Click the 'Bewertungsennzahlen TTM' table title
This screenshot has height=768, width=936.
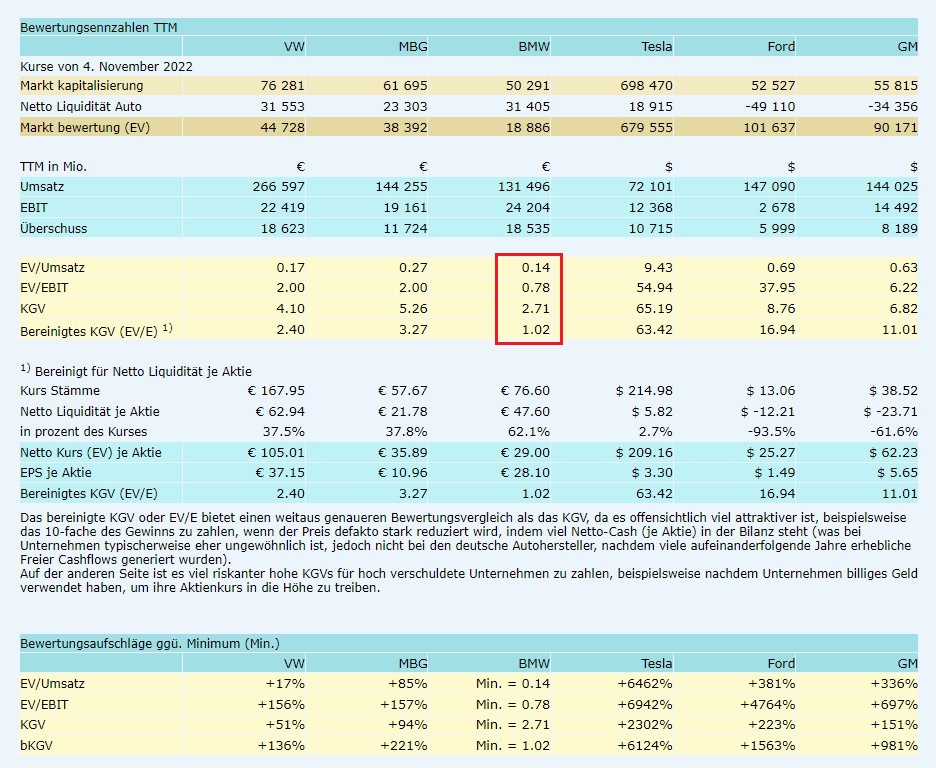(x=98, y=27)
